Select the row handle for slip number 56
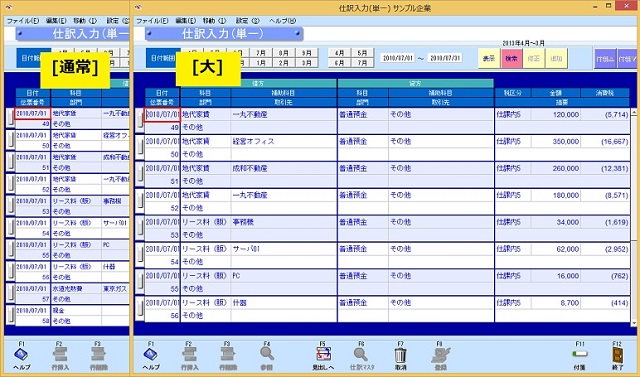 tap(139, 309)
